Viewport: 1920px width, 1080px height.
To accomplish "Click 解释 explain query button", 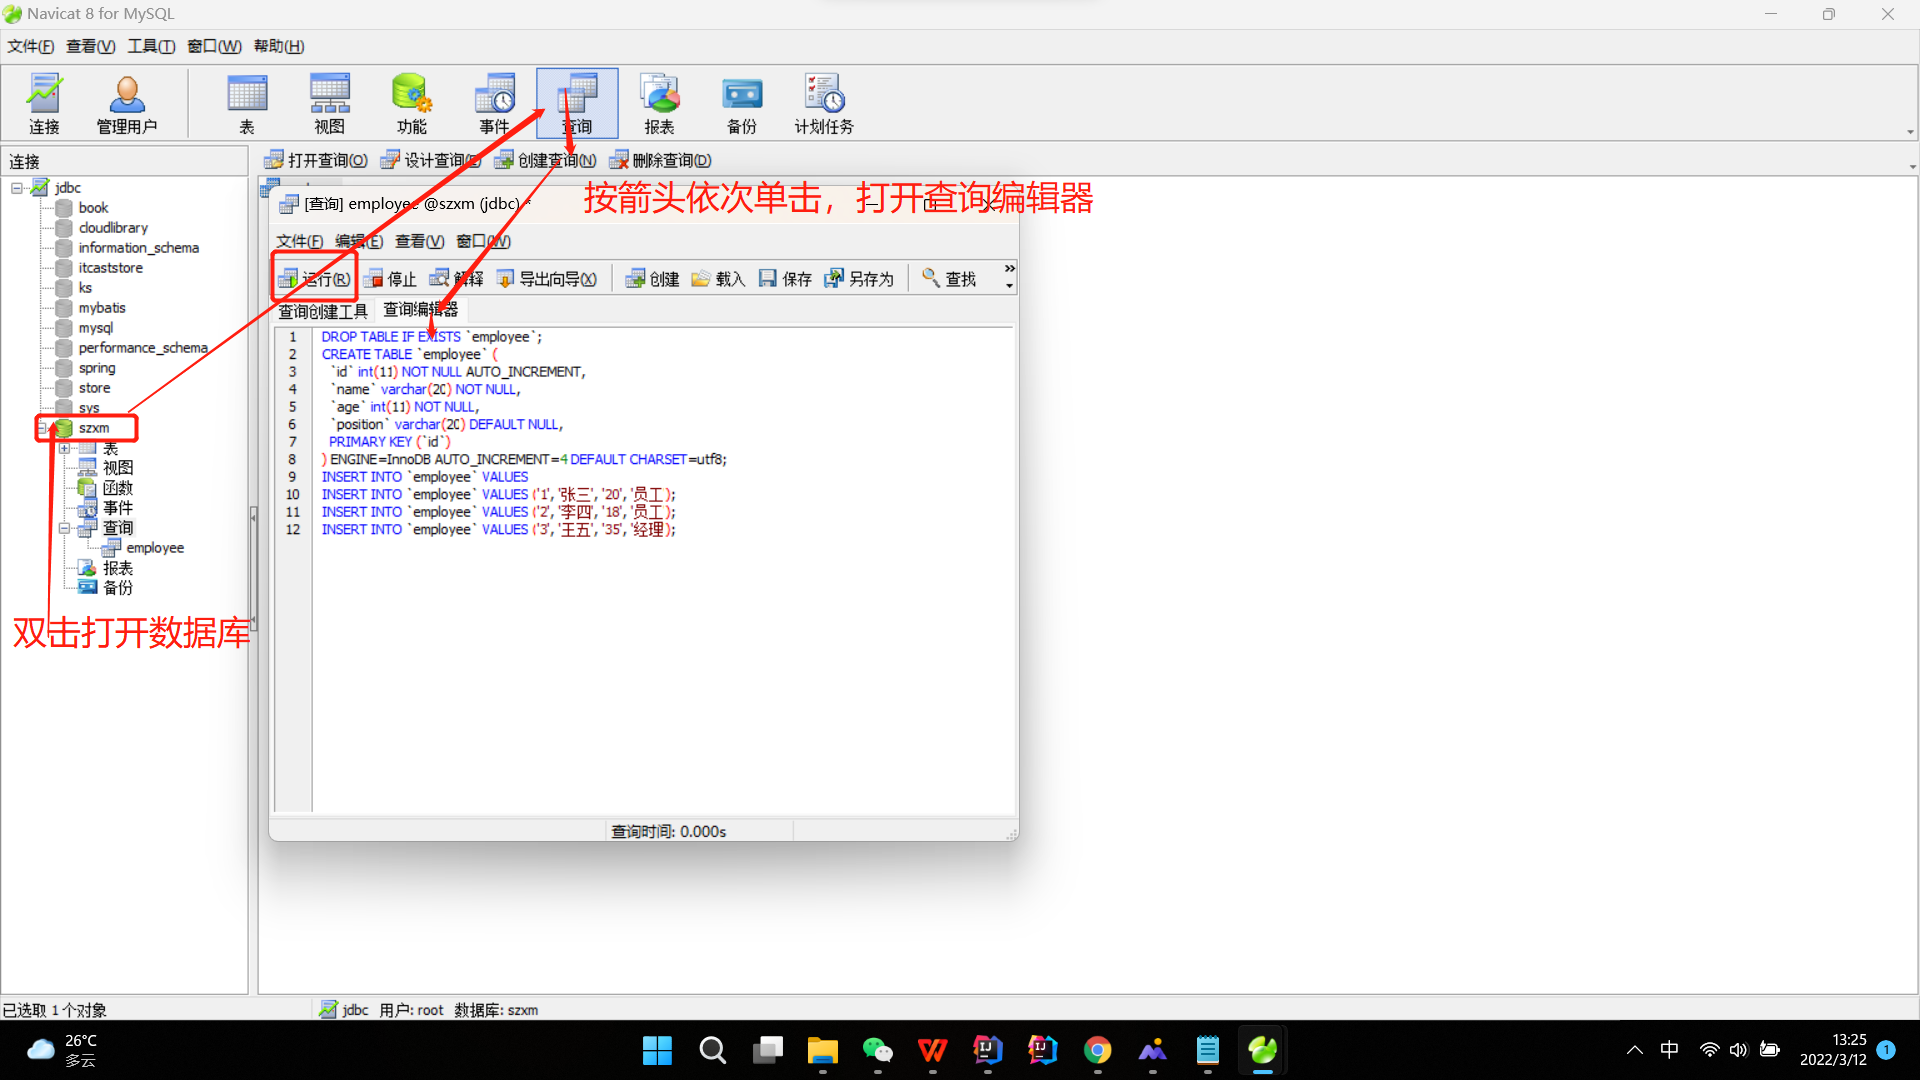I will (x=457, y=279).
